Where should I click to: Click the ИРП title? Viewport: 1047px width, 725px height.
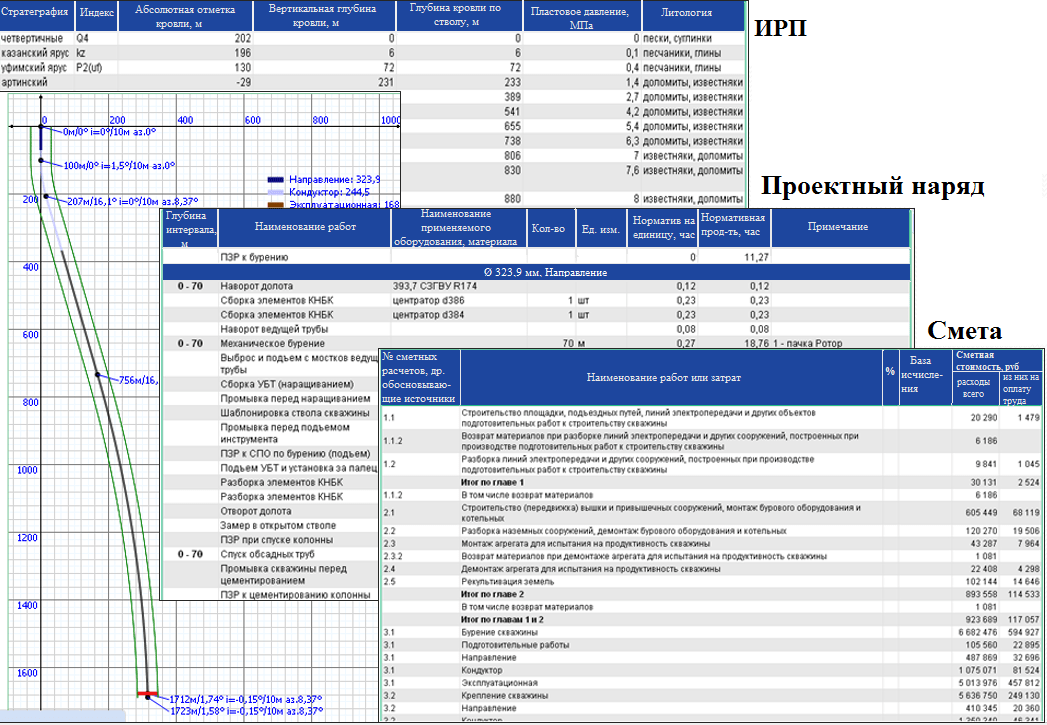[782, 29]
